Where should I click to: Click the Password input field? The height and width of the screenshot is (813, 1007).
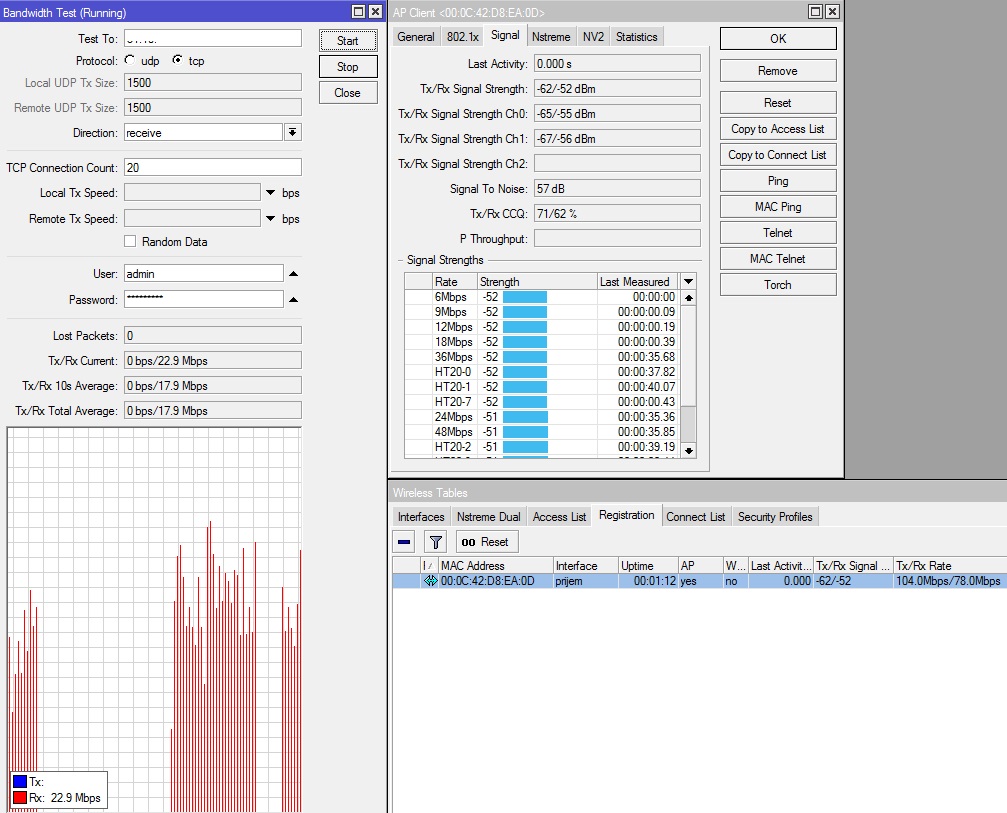pos(204,299)
